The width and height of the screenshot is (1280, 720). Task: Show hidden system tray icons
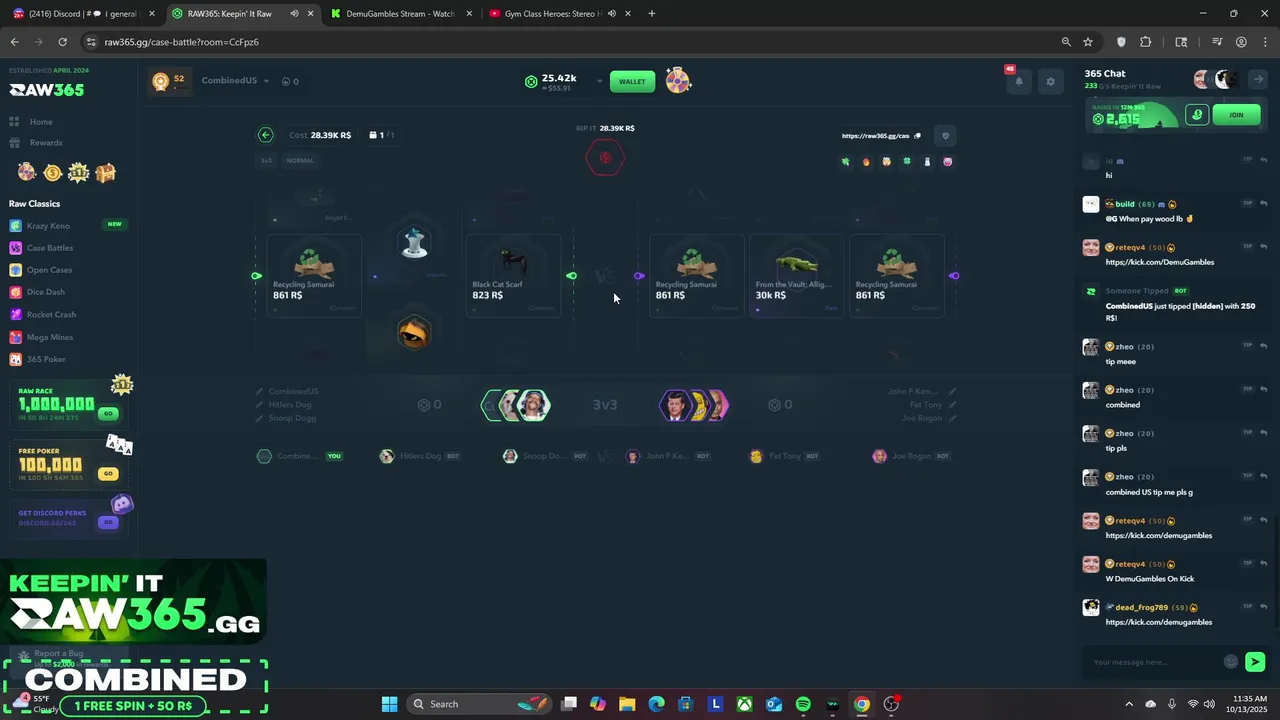click(x=1129, y=704)
